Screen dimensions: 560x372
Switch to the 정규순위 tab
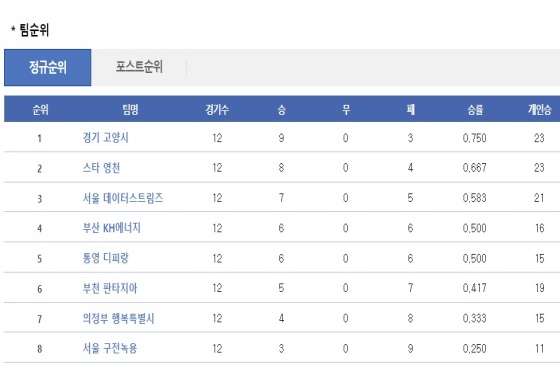click(x=48, y=67)
